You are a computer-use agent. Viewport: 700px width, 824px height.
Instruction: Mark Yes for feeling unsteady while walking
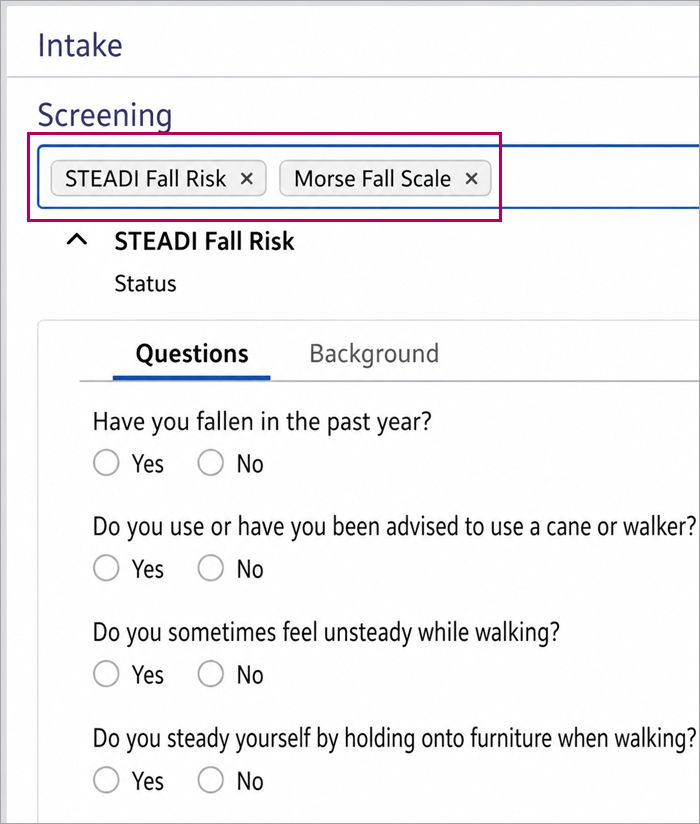pos(106,674)
